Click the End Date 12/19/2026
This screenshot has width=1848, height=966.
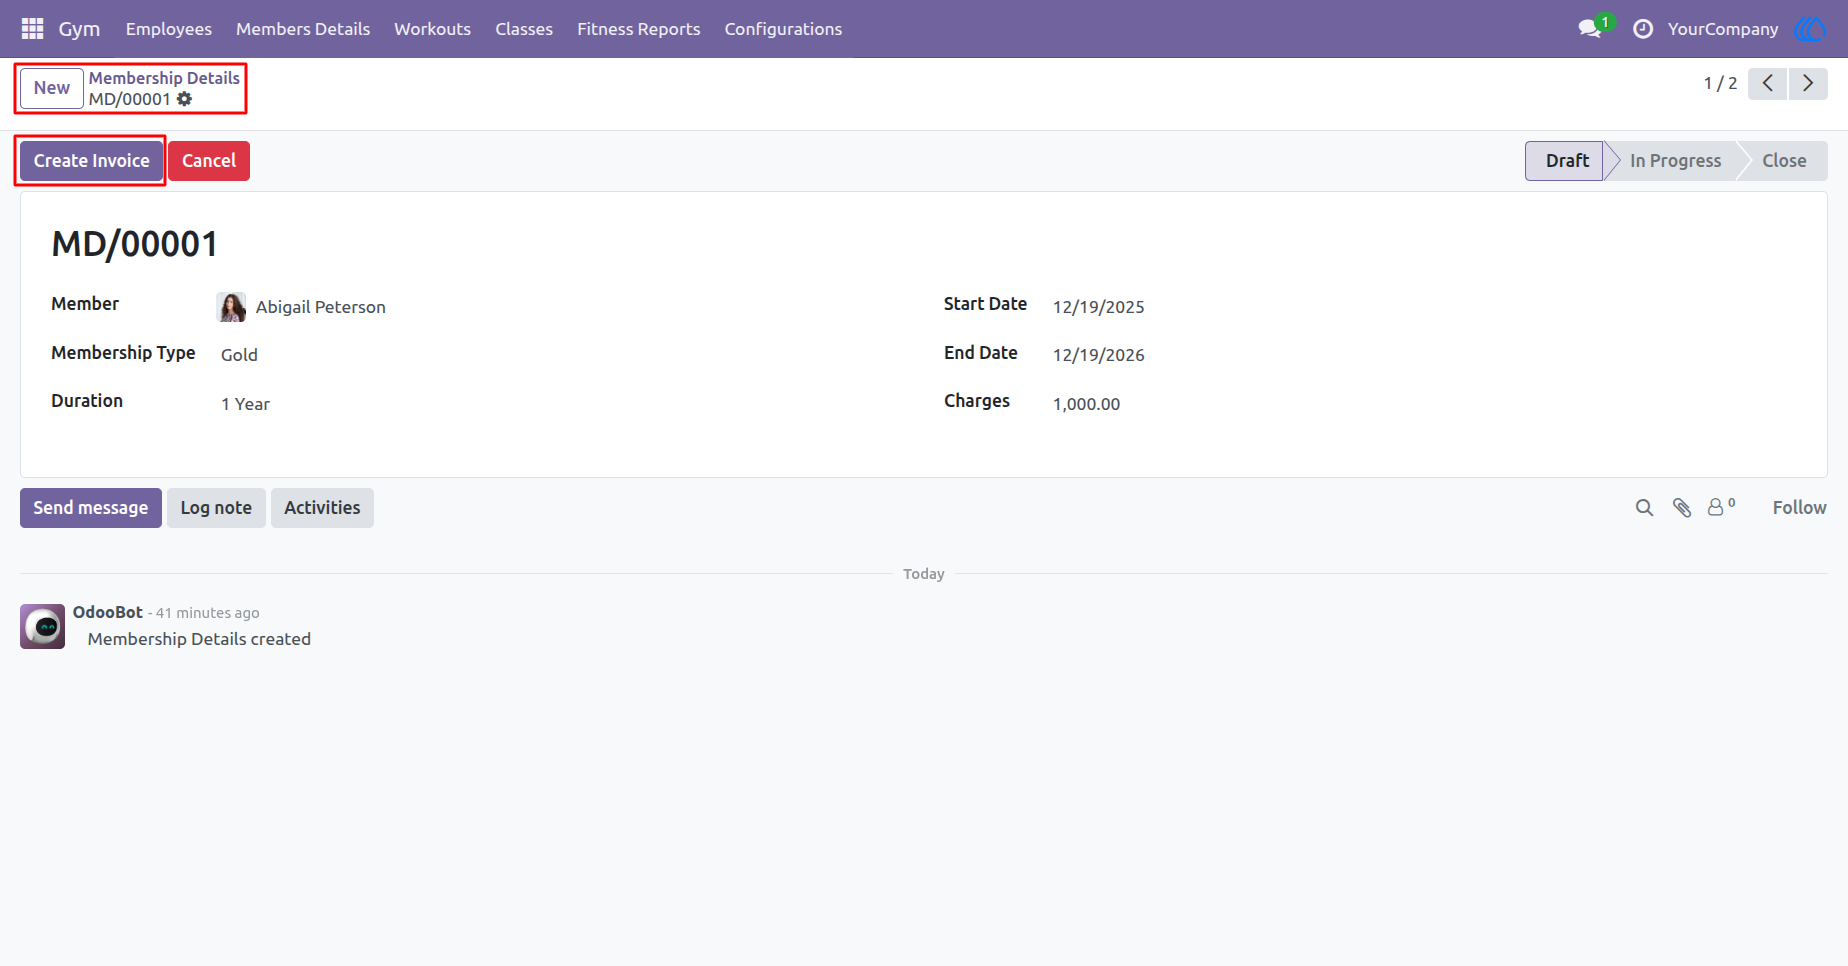(x=1098, y=355)
